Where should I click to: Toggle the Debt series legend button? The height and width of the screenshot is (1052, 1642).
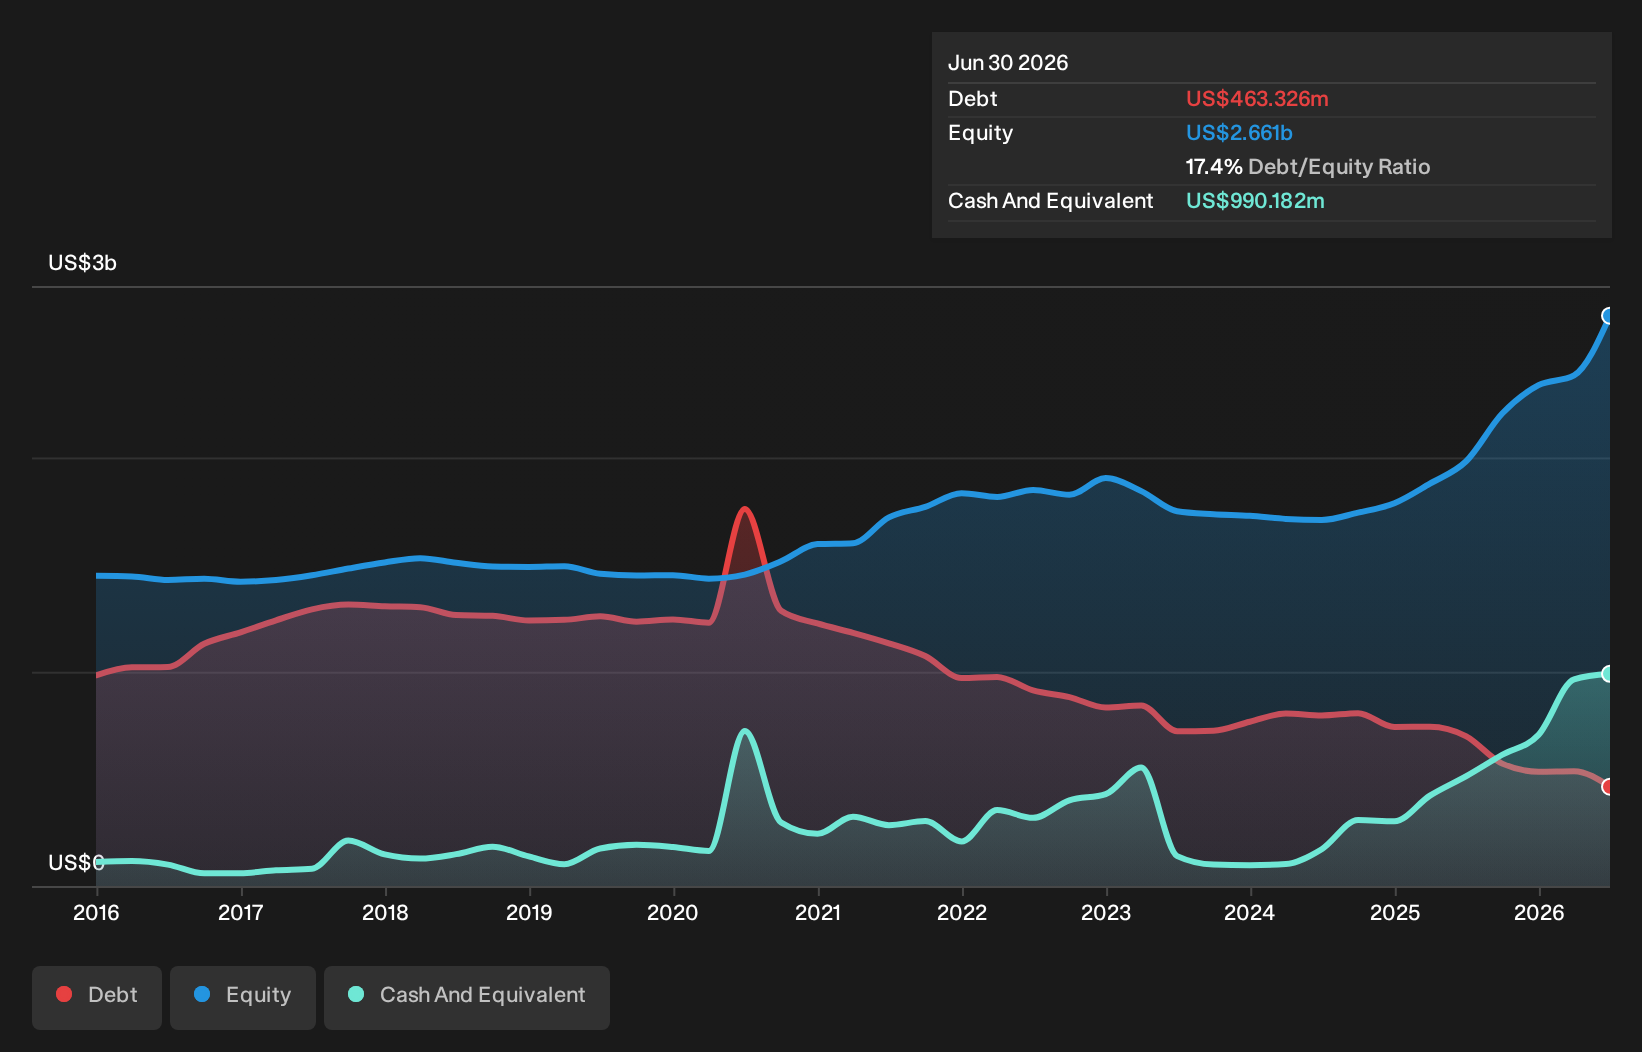click(97, 997)
